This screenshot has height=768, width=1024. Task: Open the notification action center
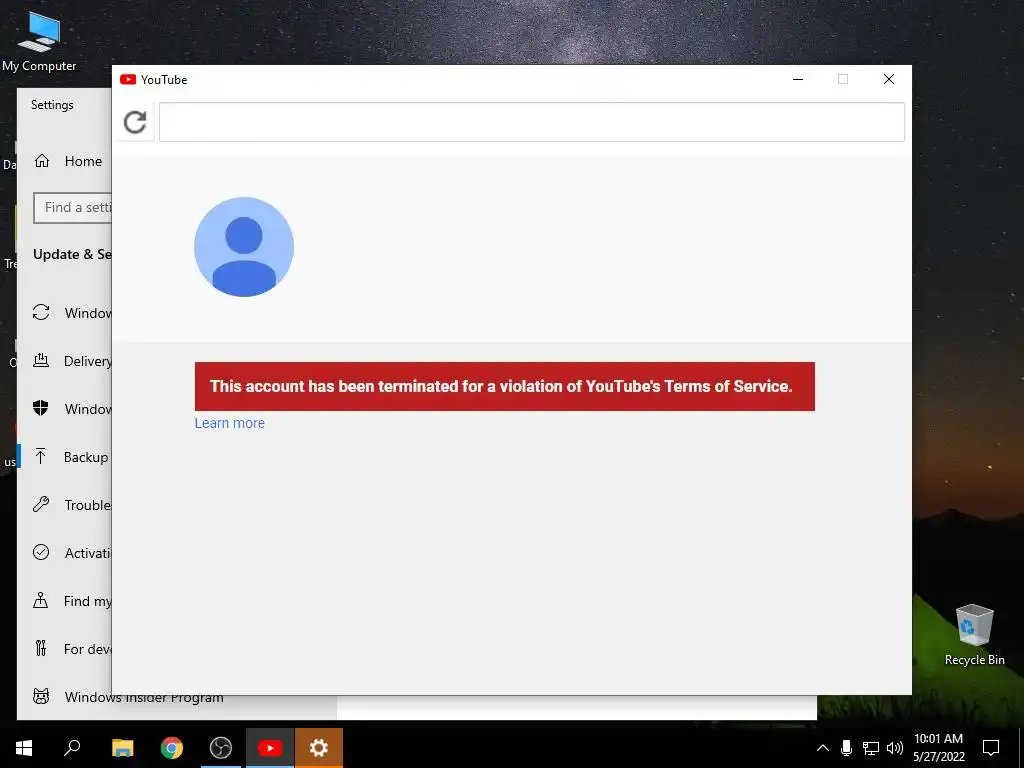[x=991, y=748]
